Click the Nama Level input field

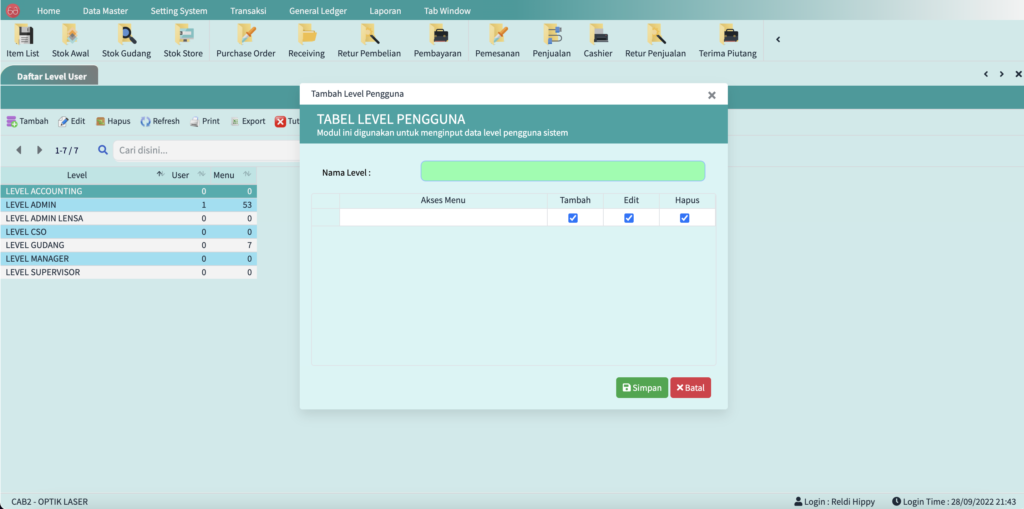562,172
